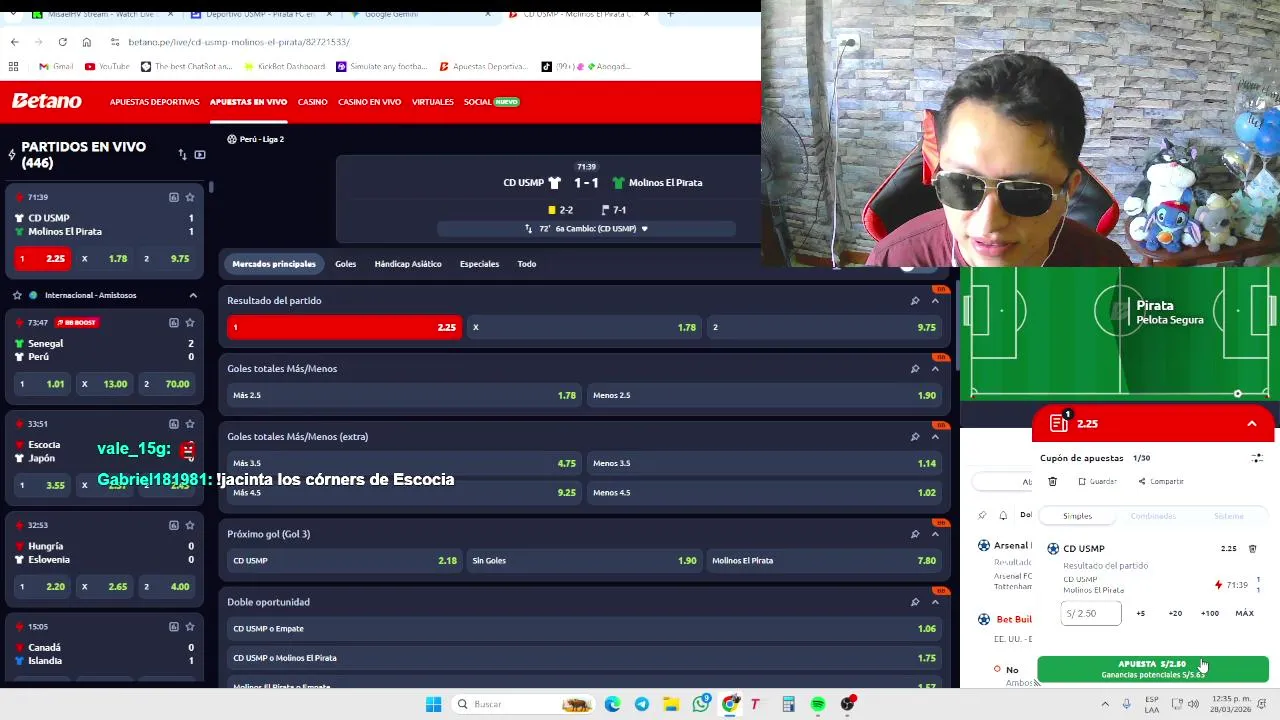The height and width of the screenshot is (720, 1280).
Task: Remove the CD USMP bet from slip
Action: point(1252,549)
